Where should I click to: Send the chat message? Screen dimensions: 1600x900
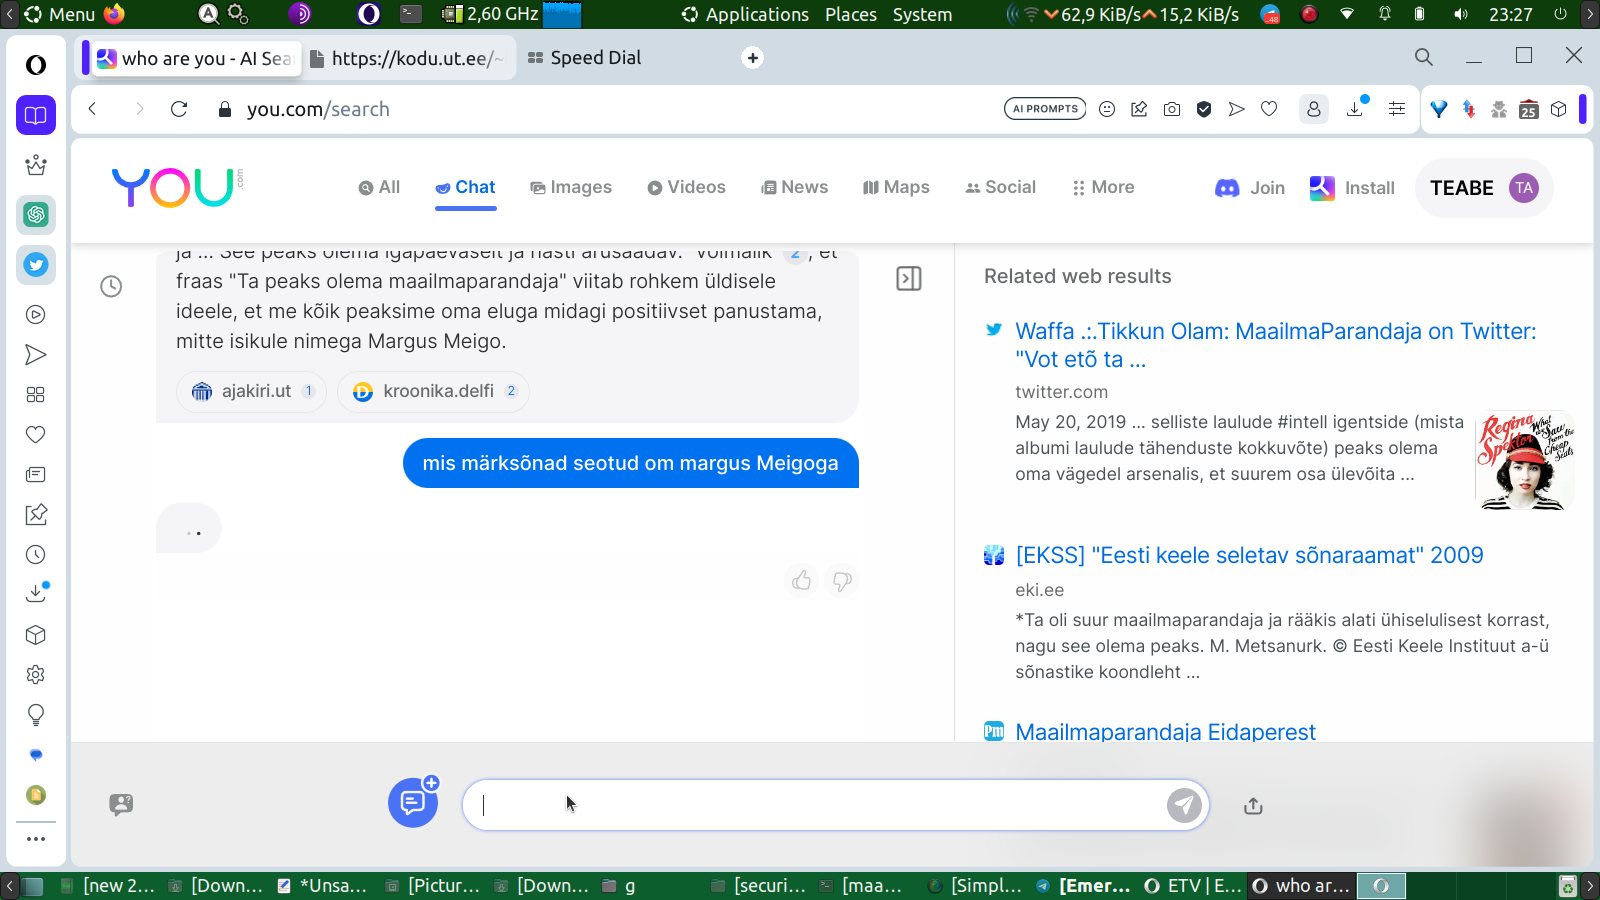(1185, 805)
